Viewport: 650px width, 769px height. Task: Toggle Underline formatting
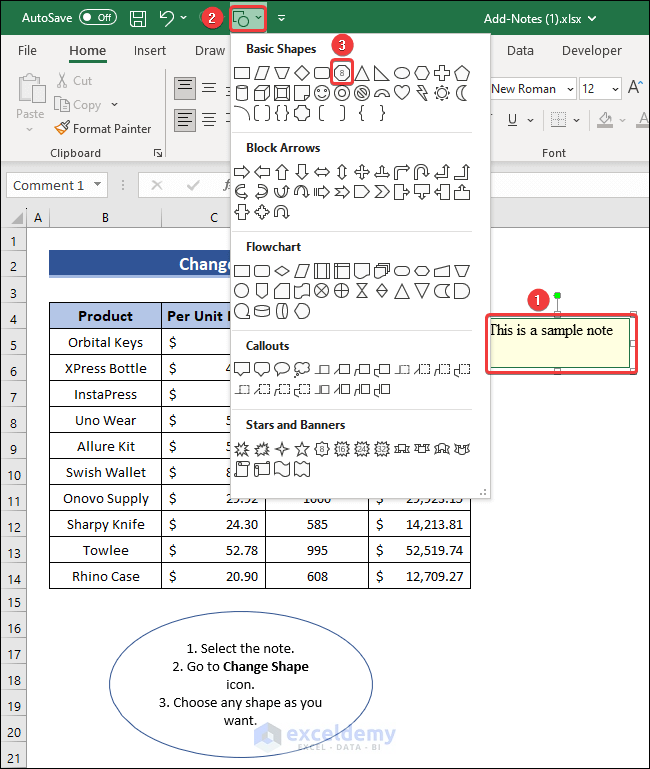513,120
